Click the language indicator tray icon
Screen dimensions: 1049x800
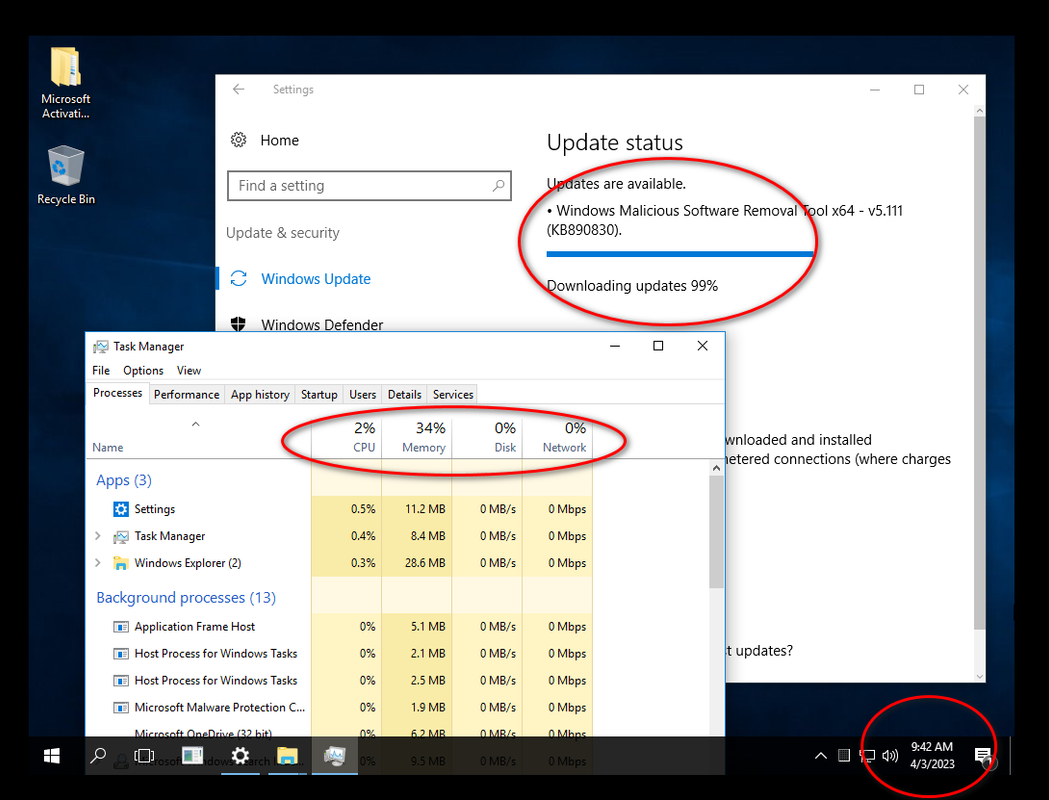click(844, 756)
